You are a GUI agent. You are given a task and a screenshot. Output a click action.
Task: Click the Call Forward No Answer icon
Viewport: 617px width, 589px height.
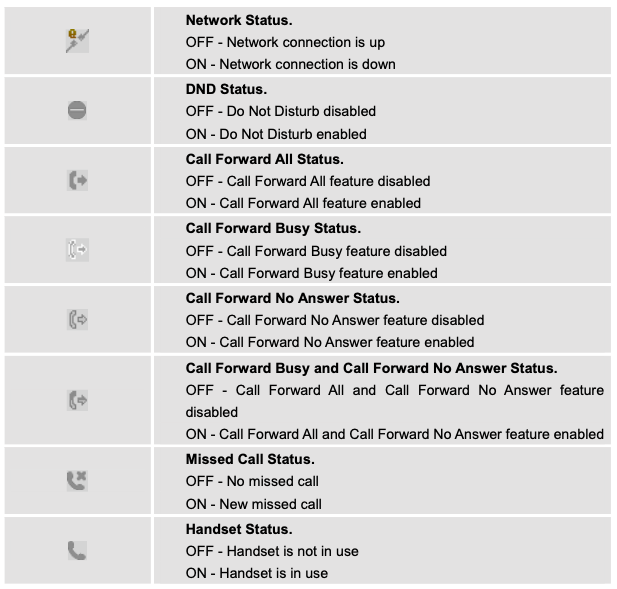[77, 321]
